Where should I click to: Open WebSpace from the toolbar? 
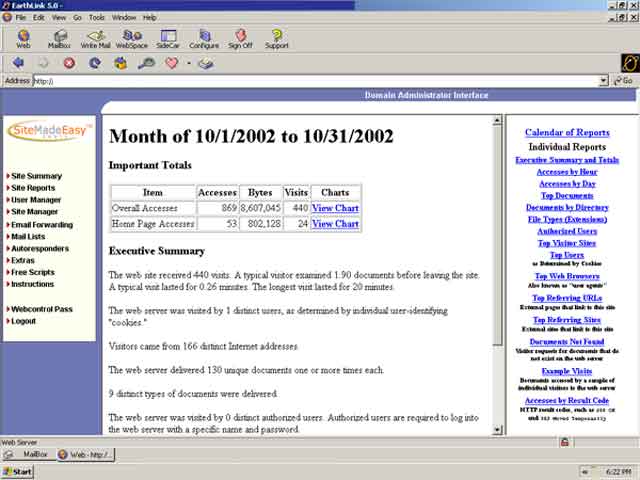pyautogui.click(x=131, y=38)
